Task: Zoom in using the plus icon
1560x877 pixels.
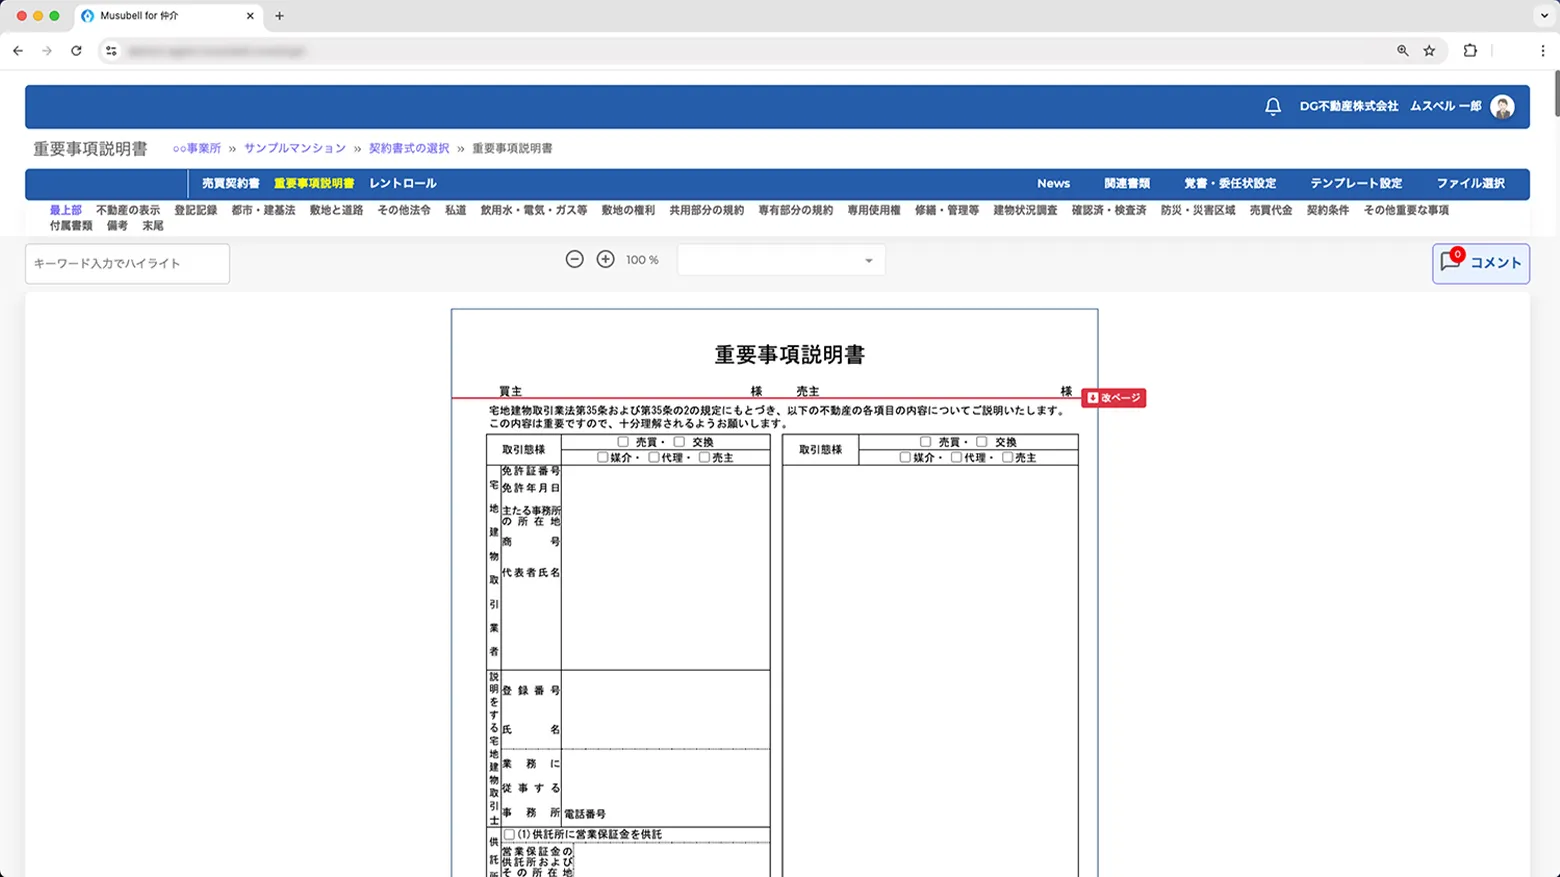Action: tap(605, 259)
